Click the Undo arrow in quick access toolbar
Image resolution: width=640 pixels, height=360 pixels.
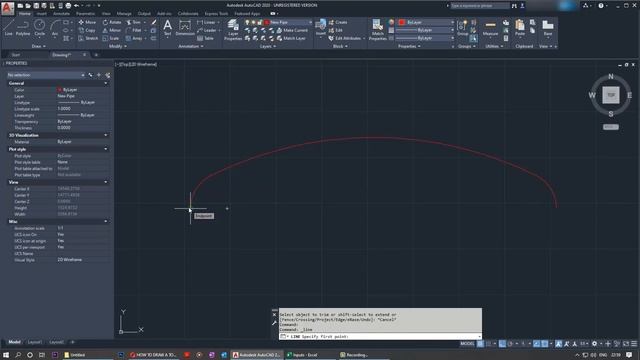point(76,6)
